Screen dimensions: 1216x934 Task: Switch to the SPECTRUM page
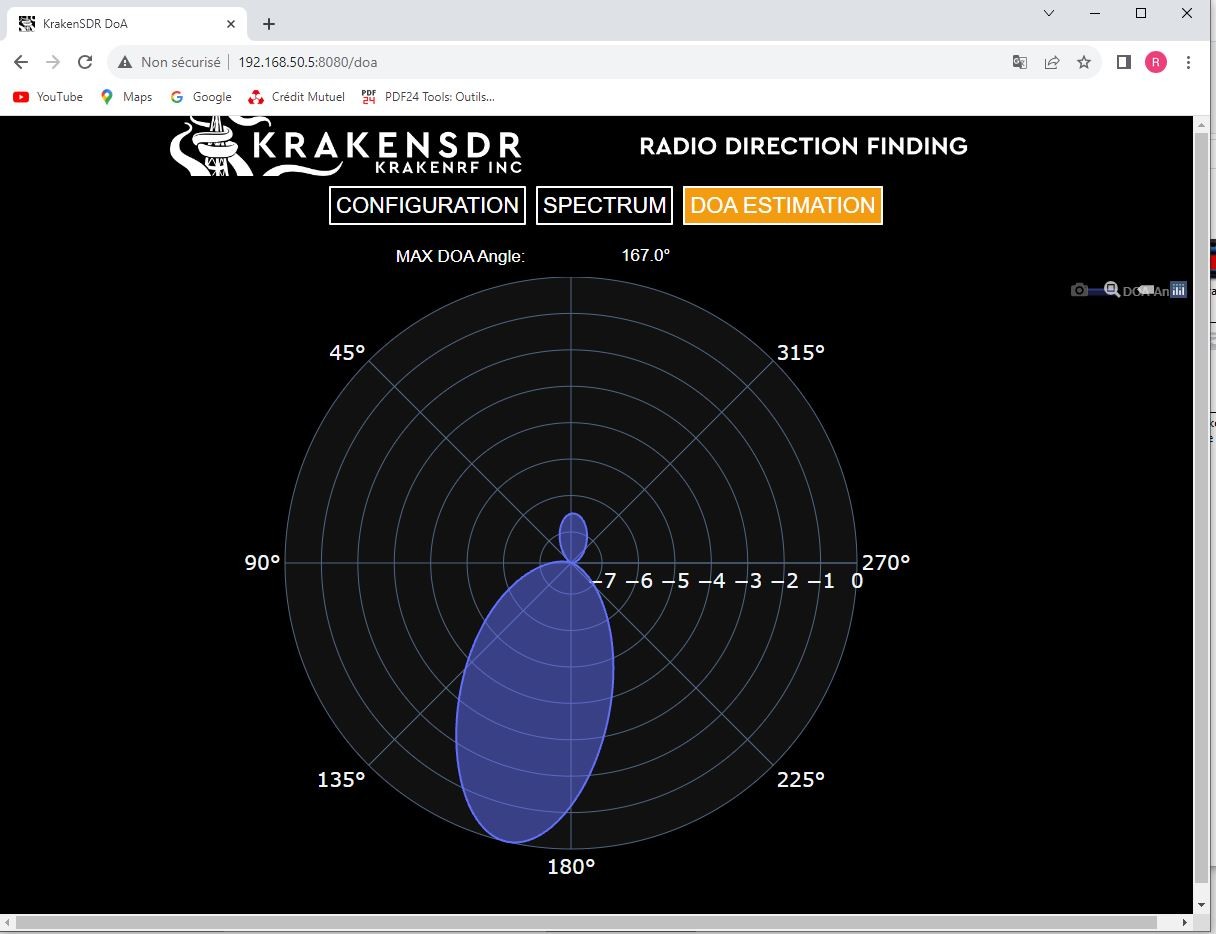tap(604, 205)
